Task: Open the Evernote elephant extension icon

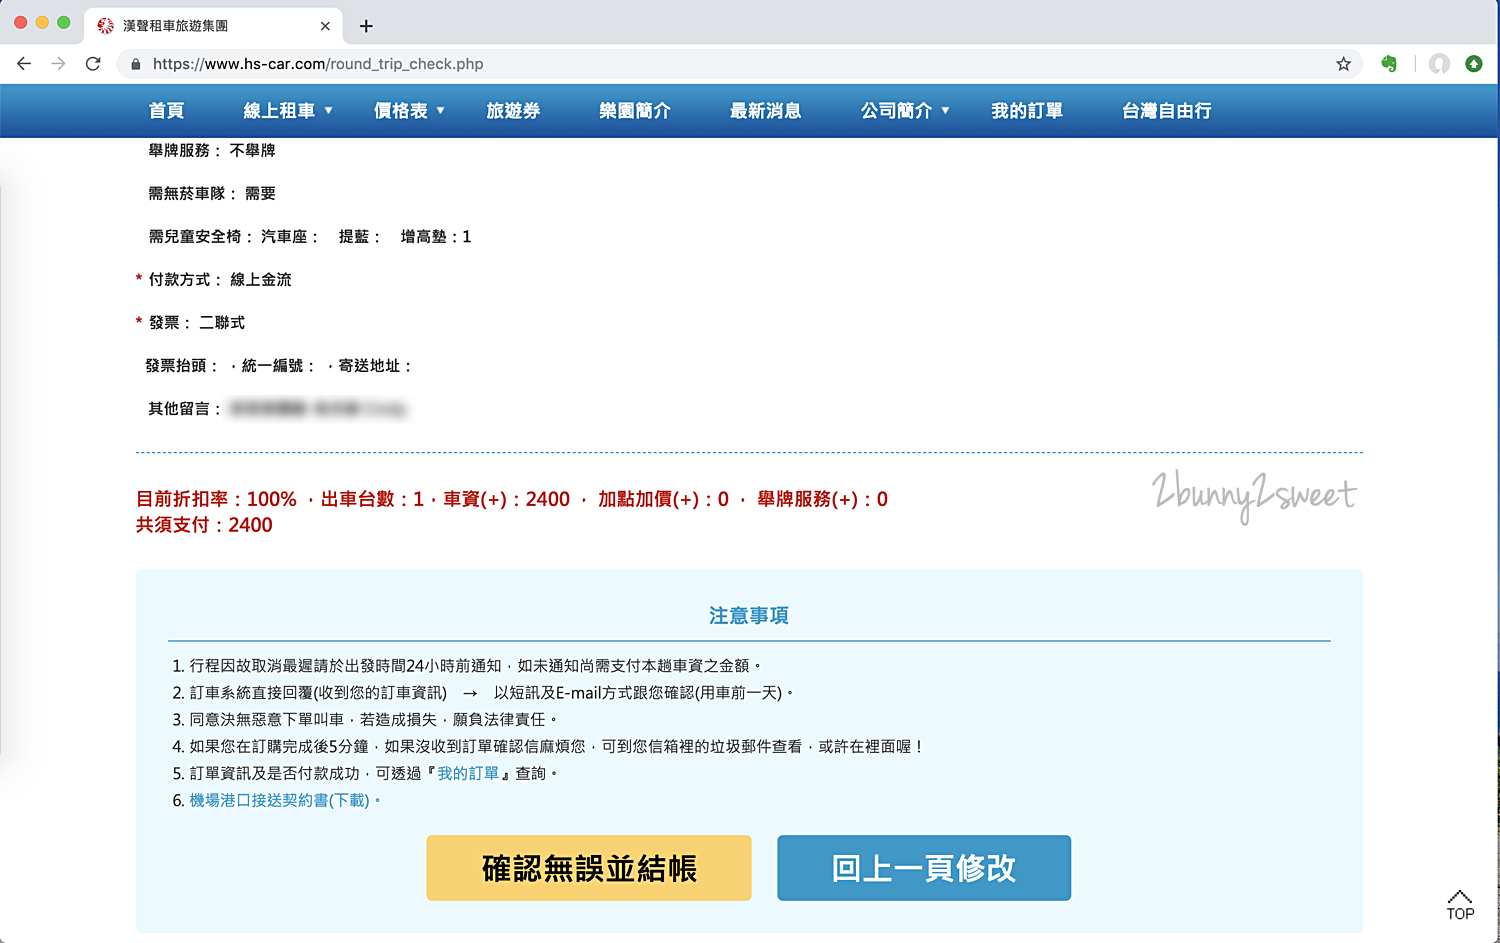Action: pyautogui.click(x=1389, y=64)
